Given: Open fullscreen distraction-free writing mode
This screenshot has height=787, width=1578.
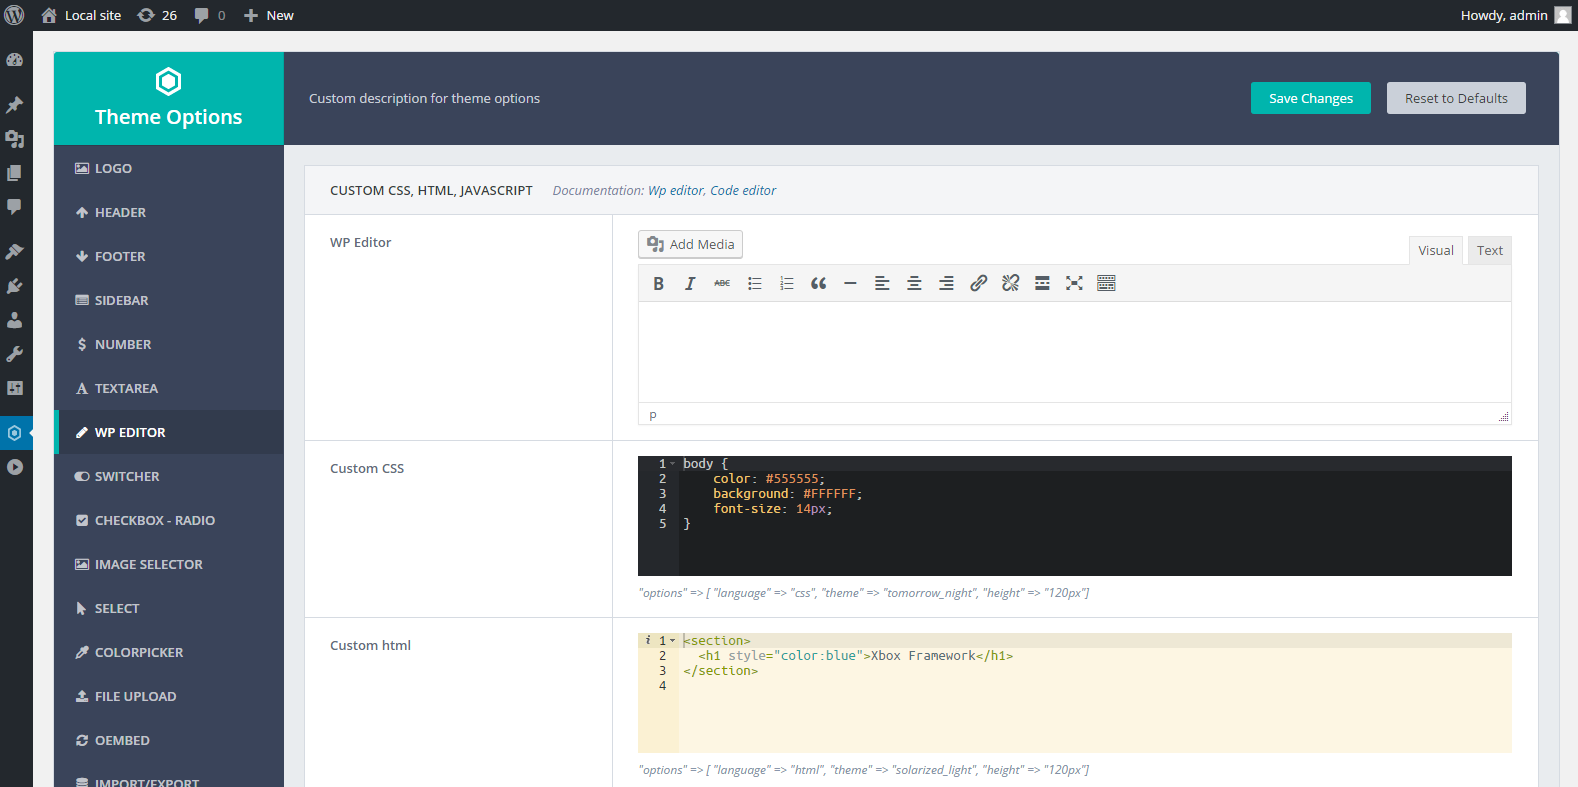Looking at the screenshot, I should 1074,284.
